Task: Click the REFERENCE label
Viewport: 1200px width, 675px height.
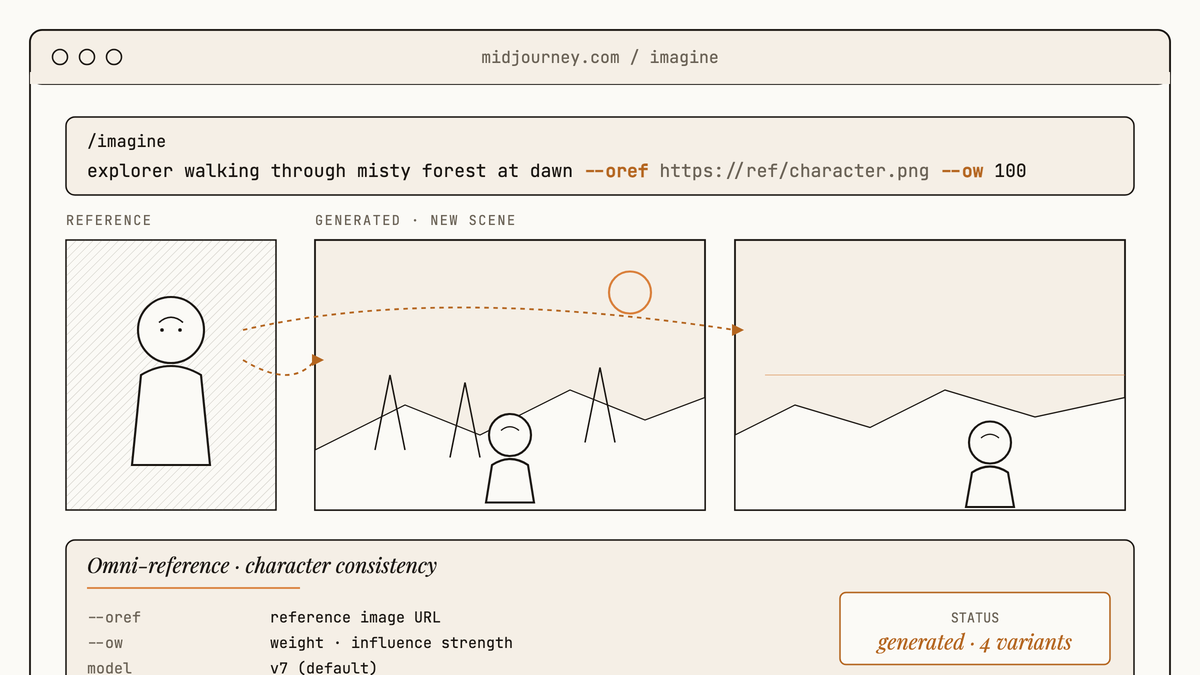Action: tap(109, 220)
